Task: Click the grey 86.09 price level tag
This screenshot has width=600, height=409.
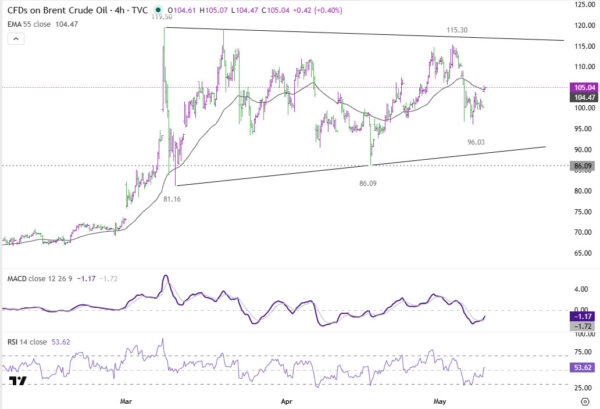Action: [584, 166]
